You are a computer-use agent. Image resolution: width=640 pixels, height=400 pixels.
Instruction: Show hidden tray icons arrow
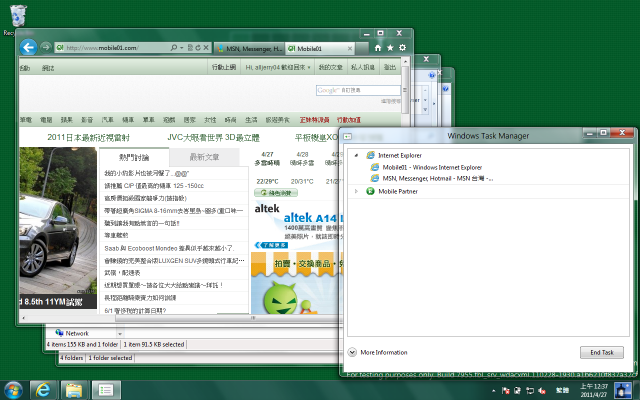493,391
